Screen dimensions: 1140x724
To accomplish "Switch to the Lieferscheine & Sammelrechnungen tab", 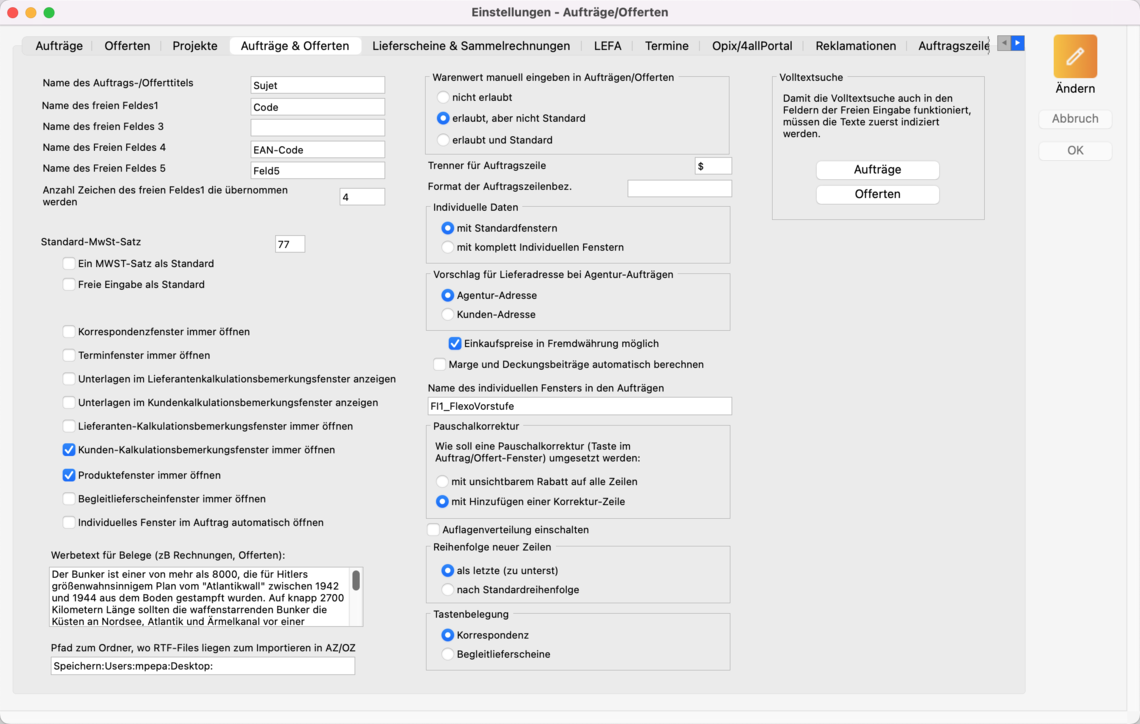I will 471,46.
